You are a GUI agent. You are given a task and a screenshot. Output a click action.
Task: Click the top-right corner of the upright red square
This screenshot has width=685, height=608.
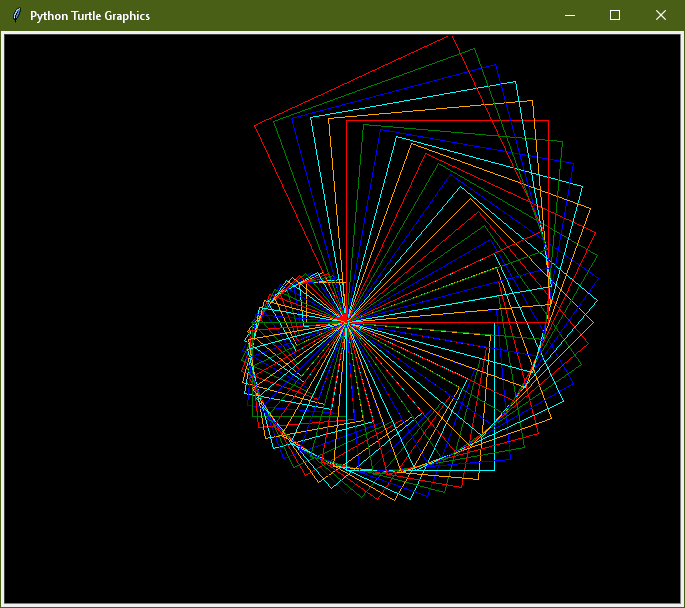pyautogui.click(x=549, y=120)
